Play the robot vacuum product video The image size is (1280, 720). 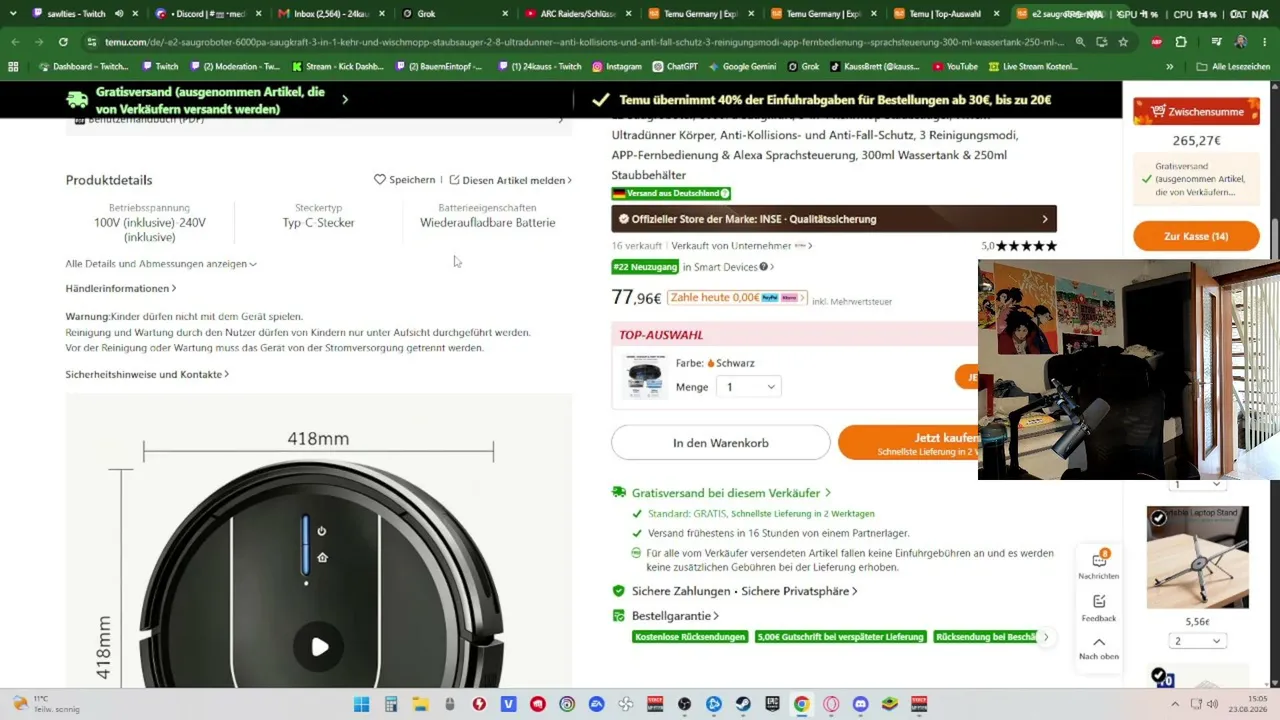319,647
